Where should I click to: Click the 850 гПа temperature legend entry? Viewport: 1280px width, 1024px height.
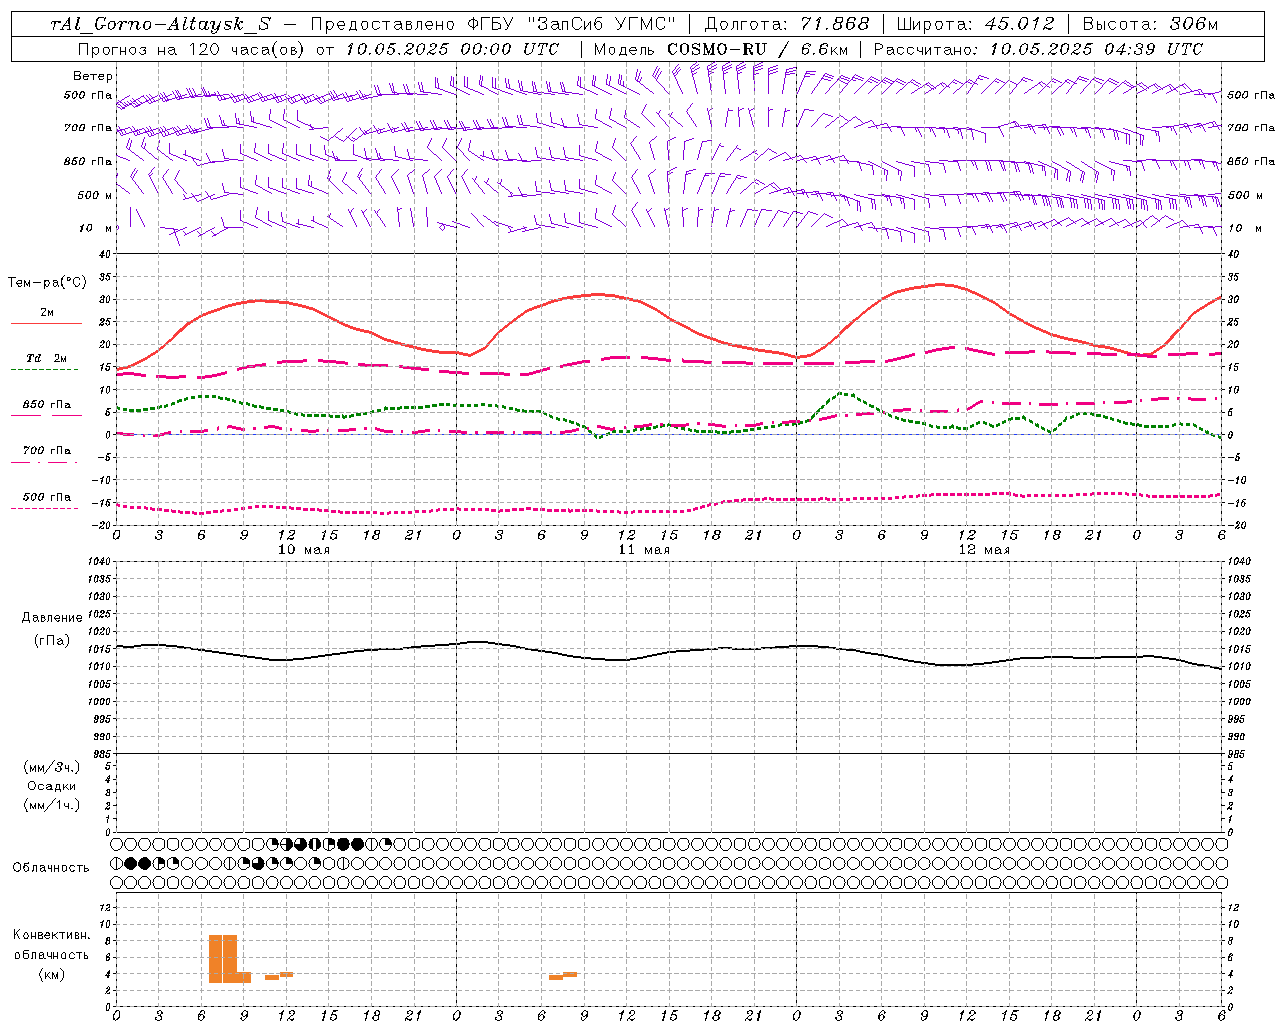click(46, 405)
